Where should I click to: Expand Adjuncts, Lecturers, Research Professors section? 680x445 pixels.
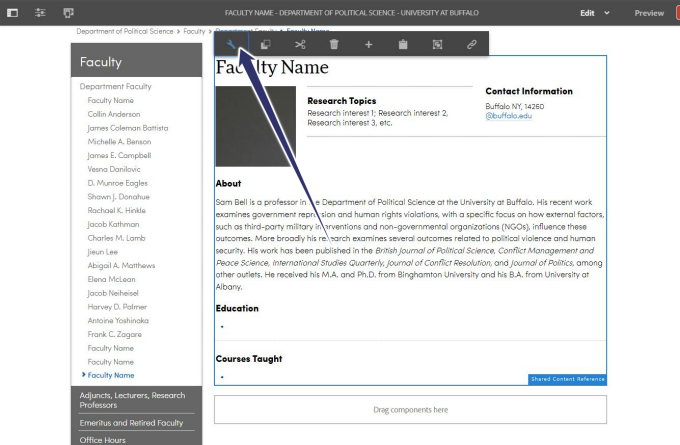(136, 400)
